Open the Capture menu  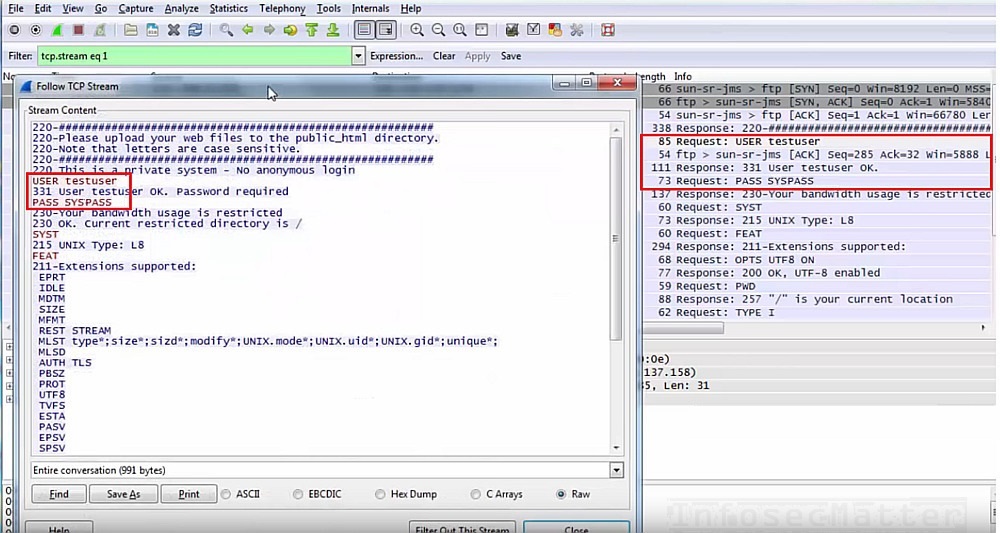[136, 8]
